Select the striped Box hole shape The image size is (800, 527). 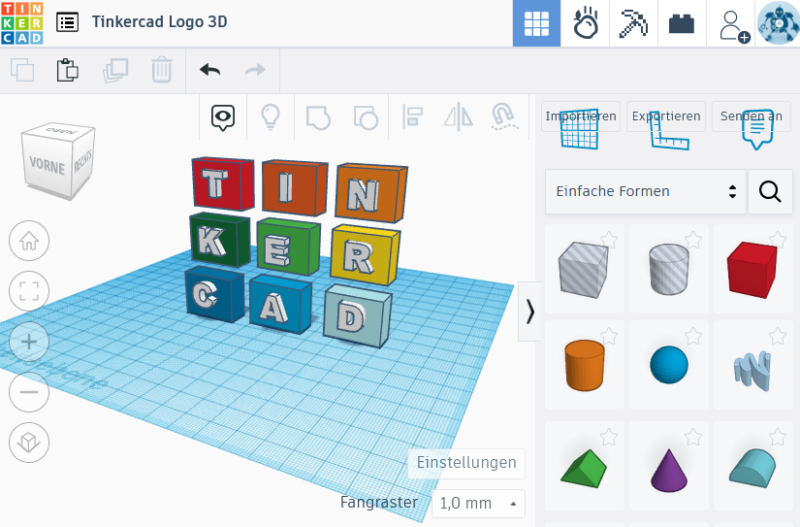tap(584, 269)
